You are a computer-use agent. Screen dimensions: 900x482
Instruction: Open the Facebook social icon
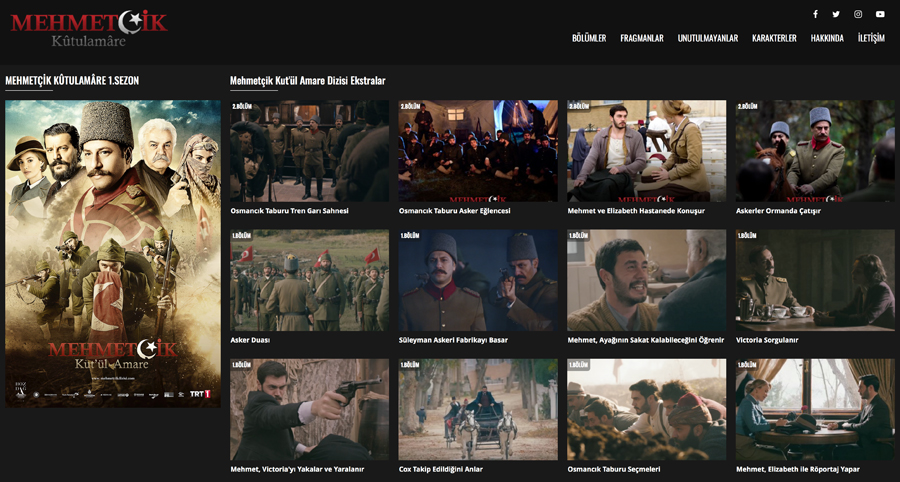pyautogui.click(x=815, y=14)
